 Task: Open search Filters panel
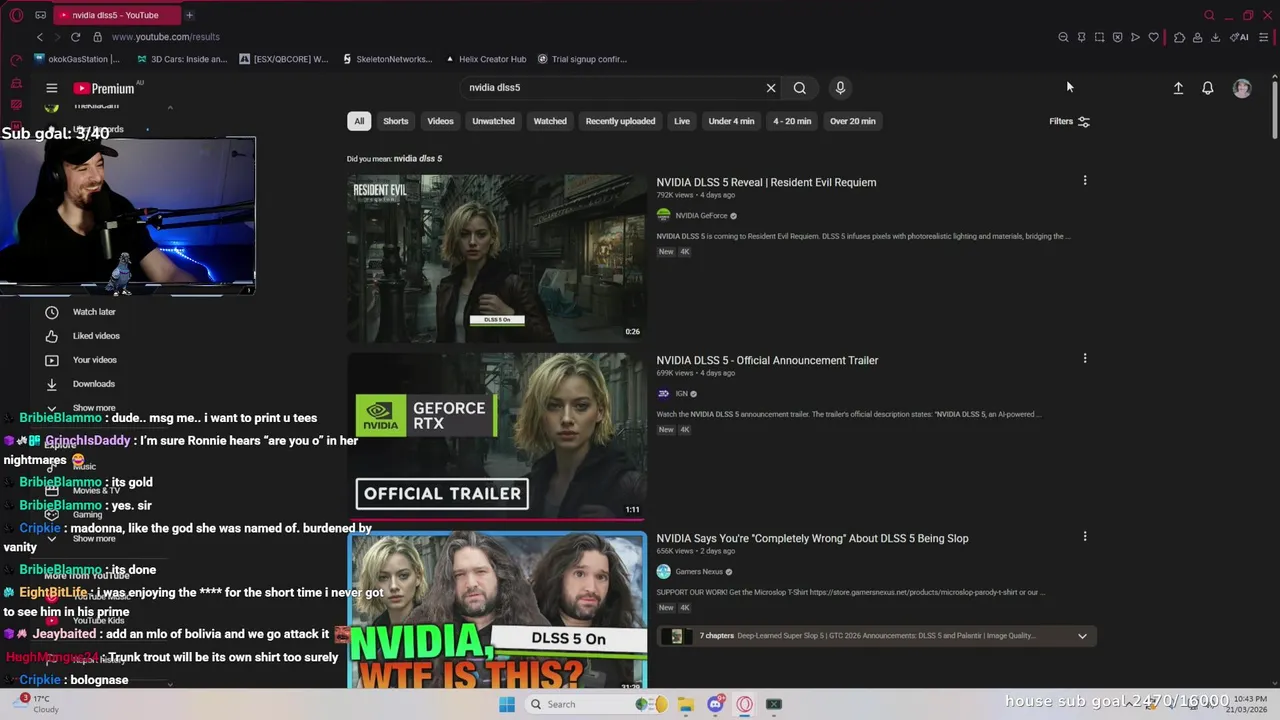click(1069, 121)
